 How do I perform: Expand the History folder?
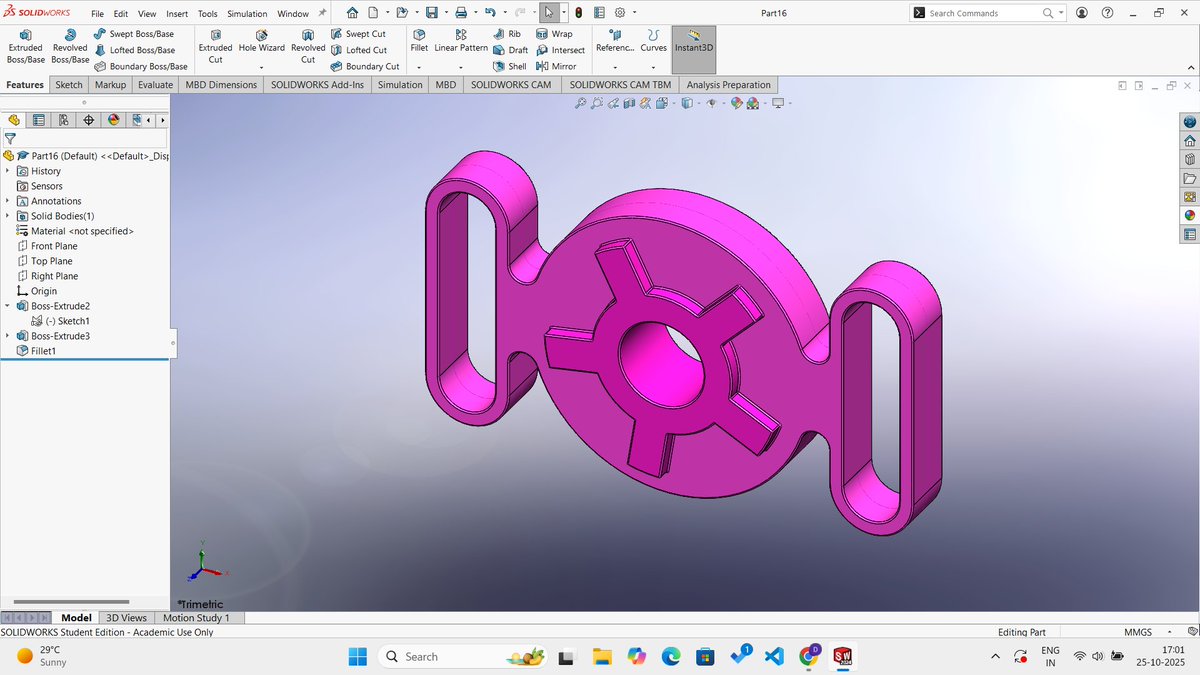[x=8, y=171]
